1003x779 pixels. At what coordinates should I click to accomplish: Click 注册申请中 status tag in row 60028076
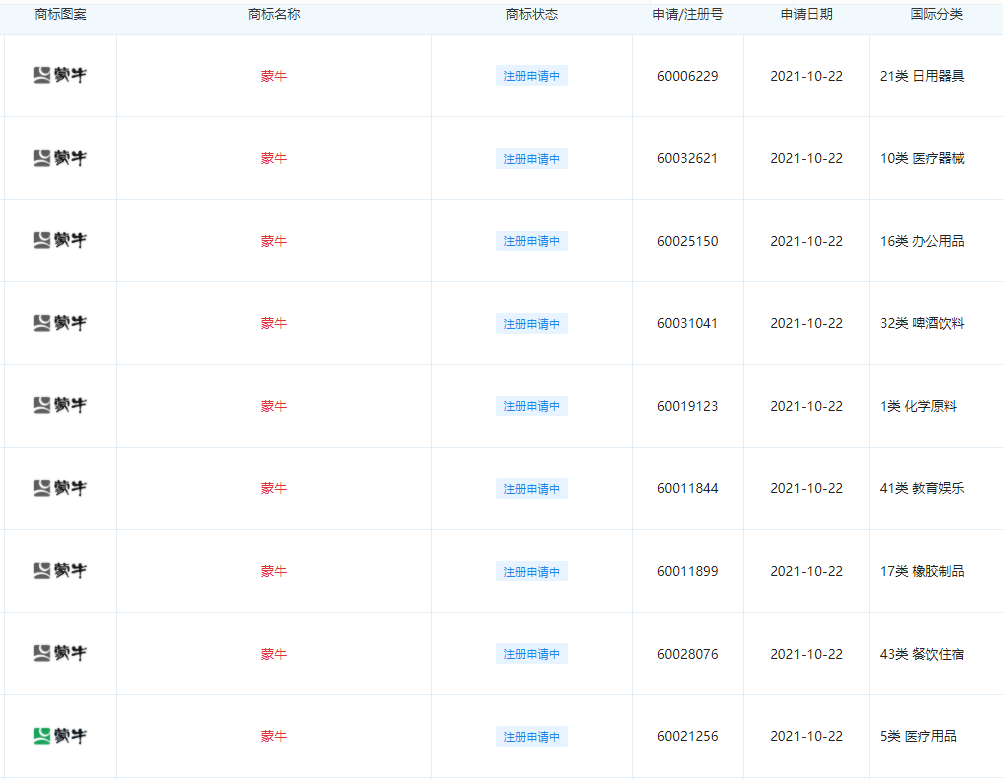532,654
